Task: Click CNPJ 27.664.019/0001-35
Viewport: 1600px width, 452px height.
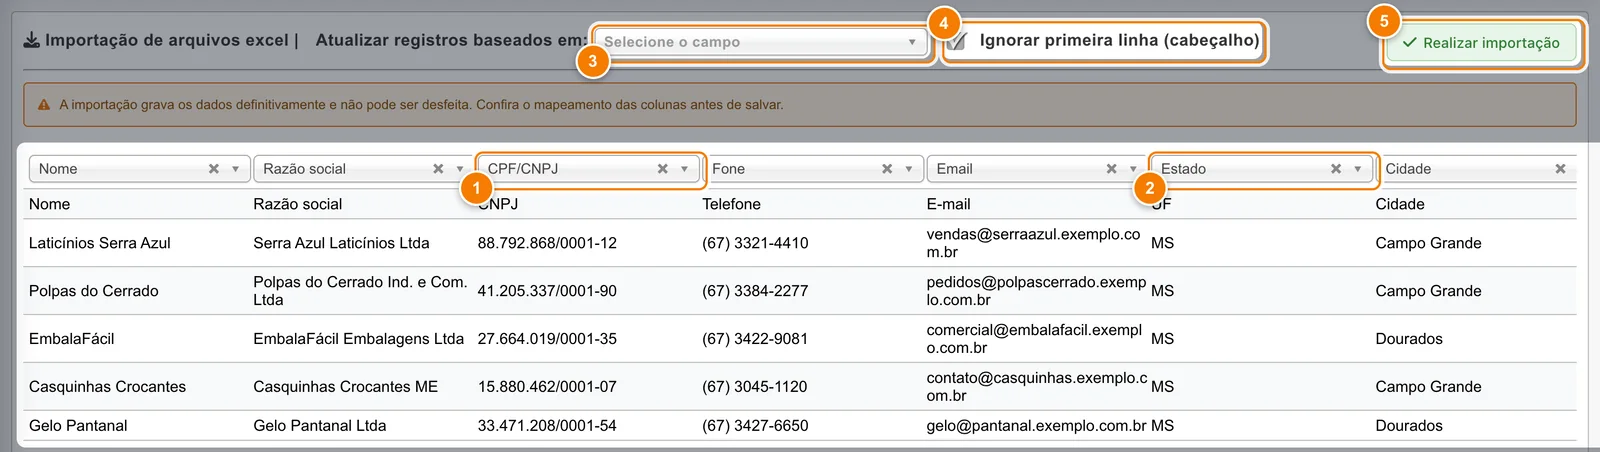Action: 547,339
